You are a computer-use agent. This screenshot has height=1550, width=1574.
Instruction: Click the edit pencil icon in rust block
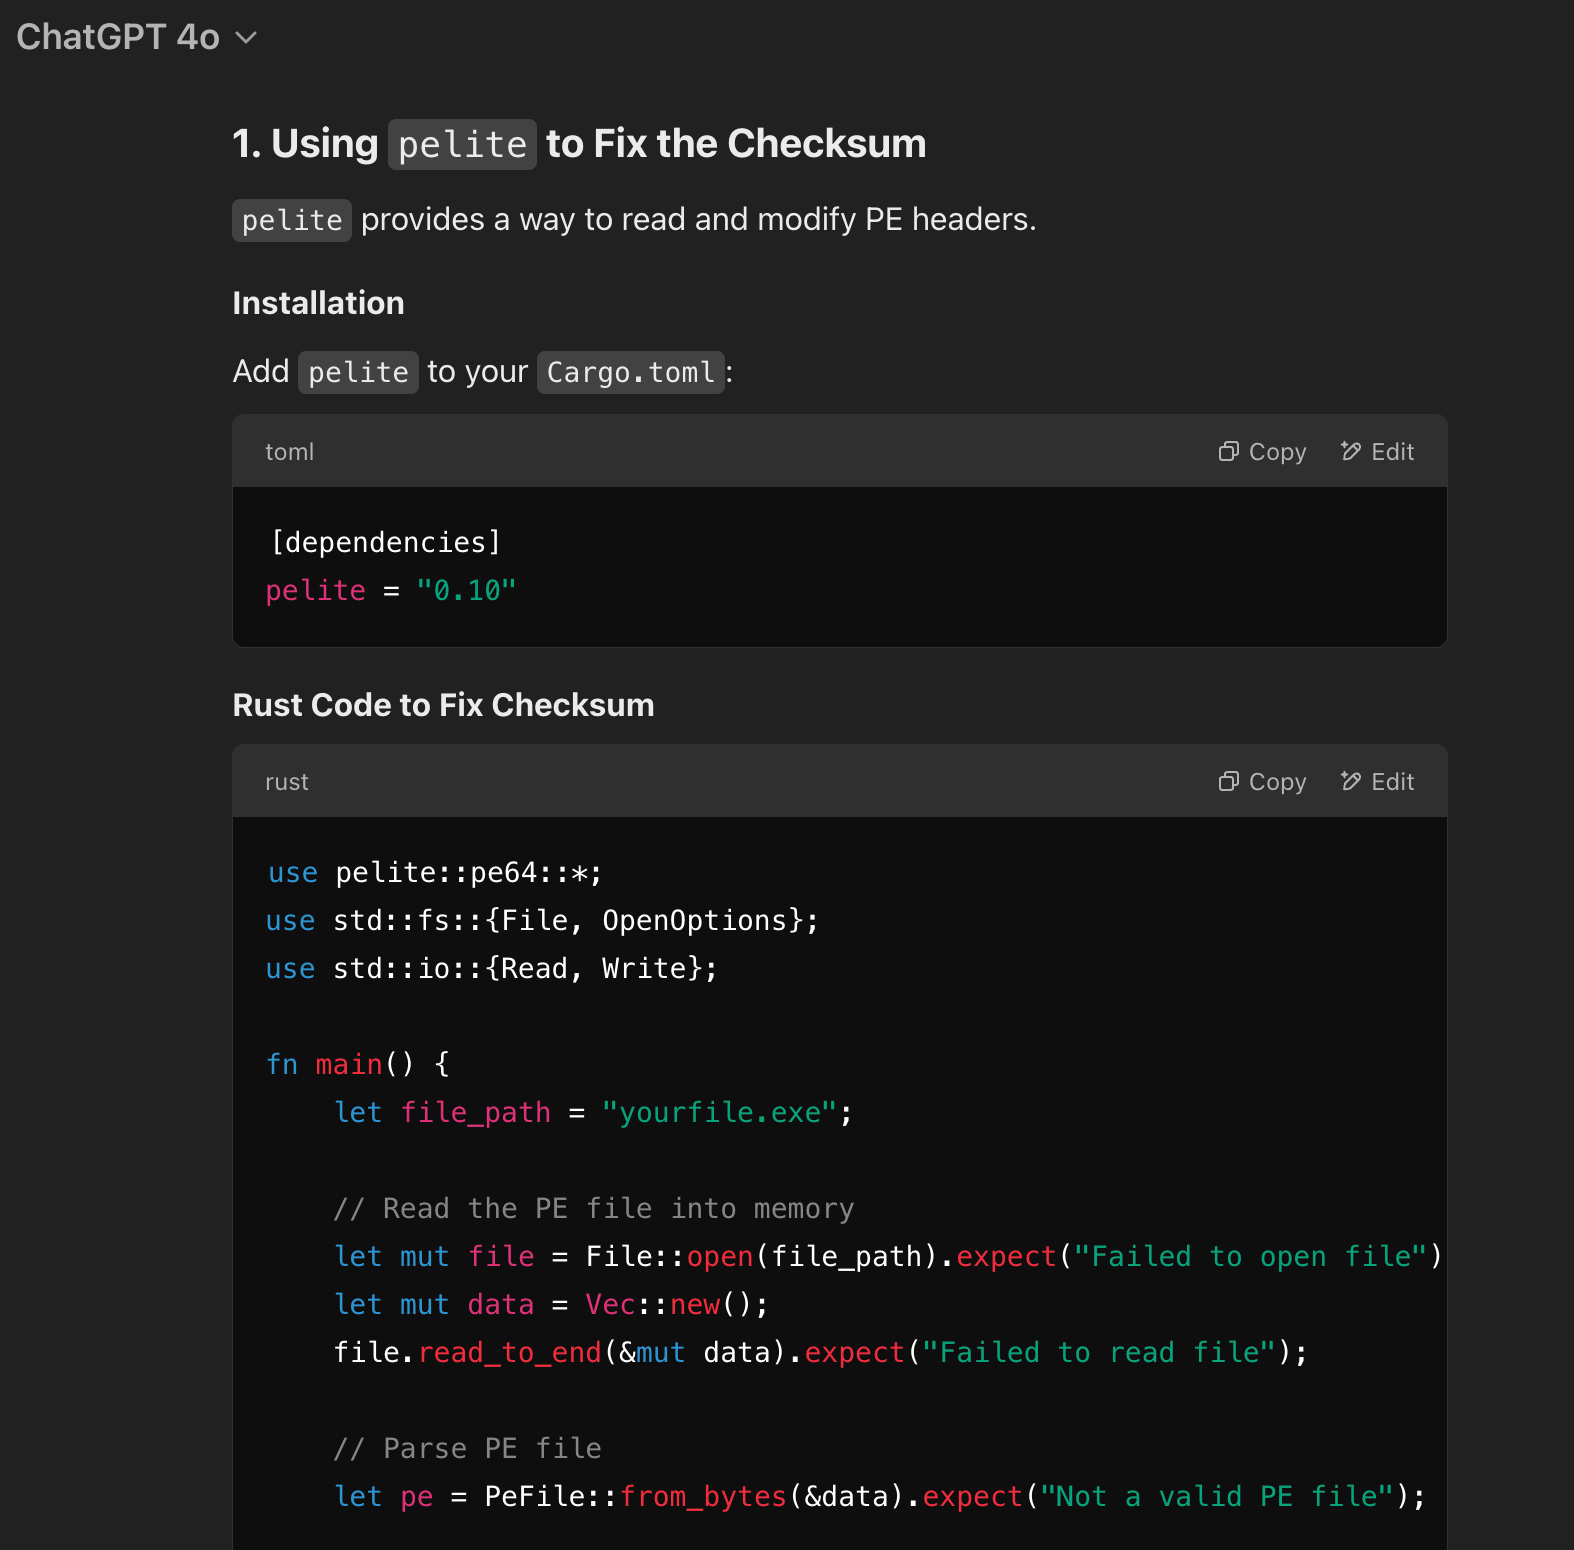coord(1351,782)
